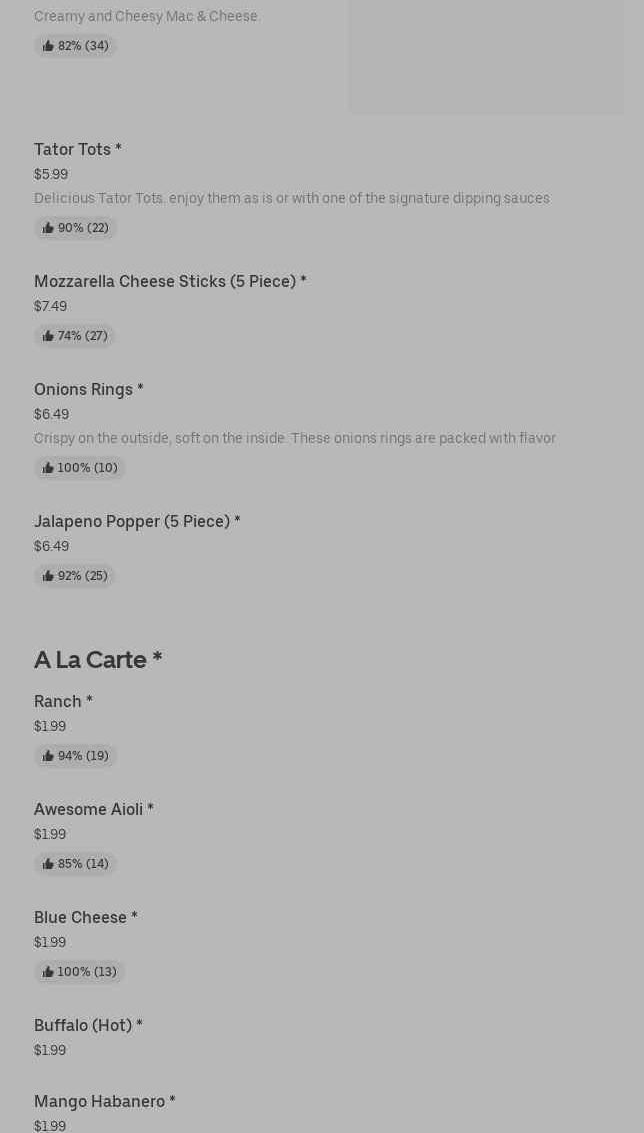
Task: Select Buffalo (Hot) sauce
Action: click(x=88, y=1026)
